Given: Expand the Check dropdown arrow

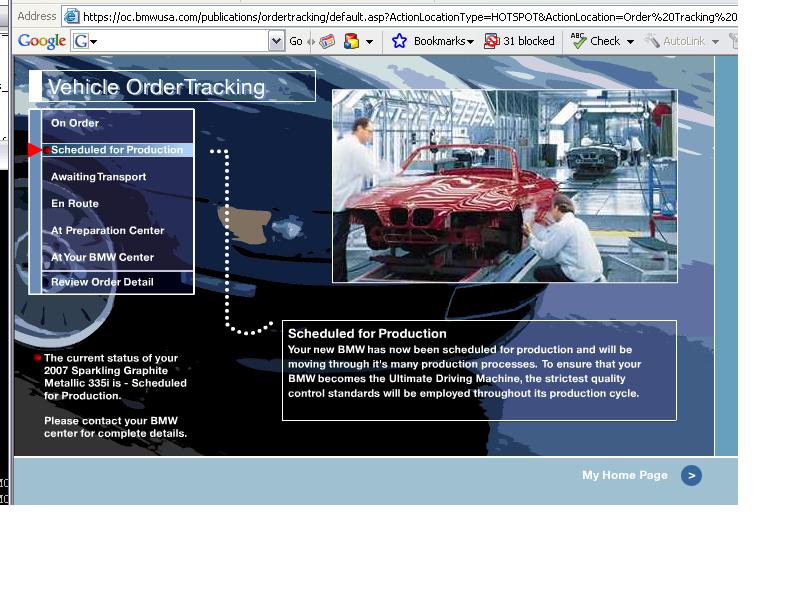Looking at the screenshot, I should pyautogui.click(x=630, y=42).
